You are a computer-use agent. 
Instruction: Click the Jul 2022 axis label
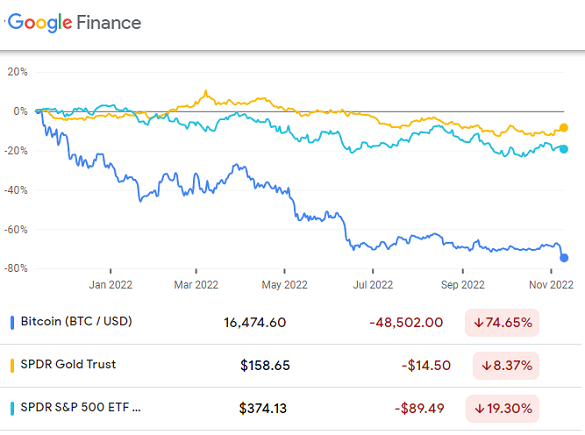[373, 285]
